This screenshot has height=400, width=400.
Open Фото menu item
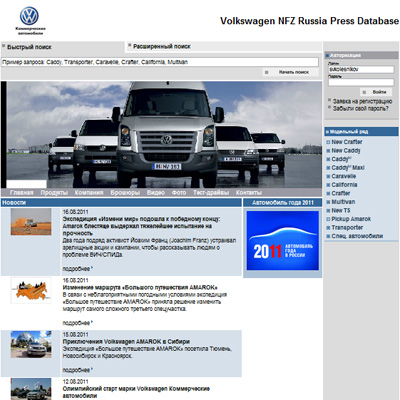click(x=179, y=193)
